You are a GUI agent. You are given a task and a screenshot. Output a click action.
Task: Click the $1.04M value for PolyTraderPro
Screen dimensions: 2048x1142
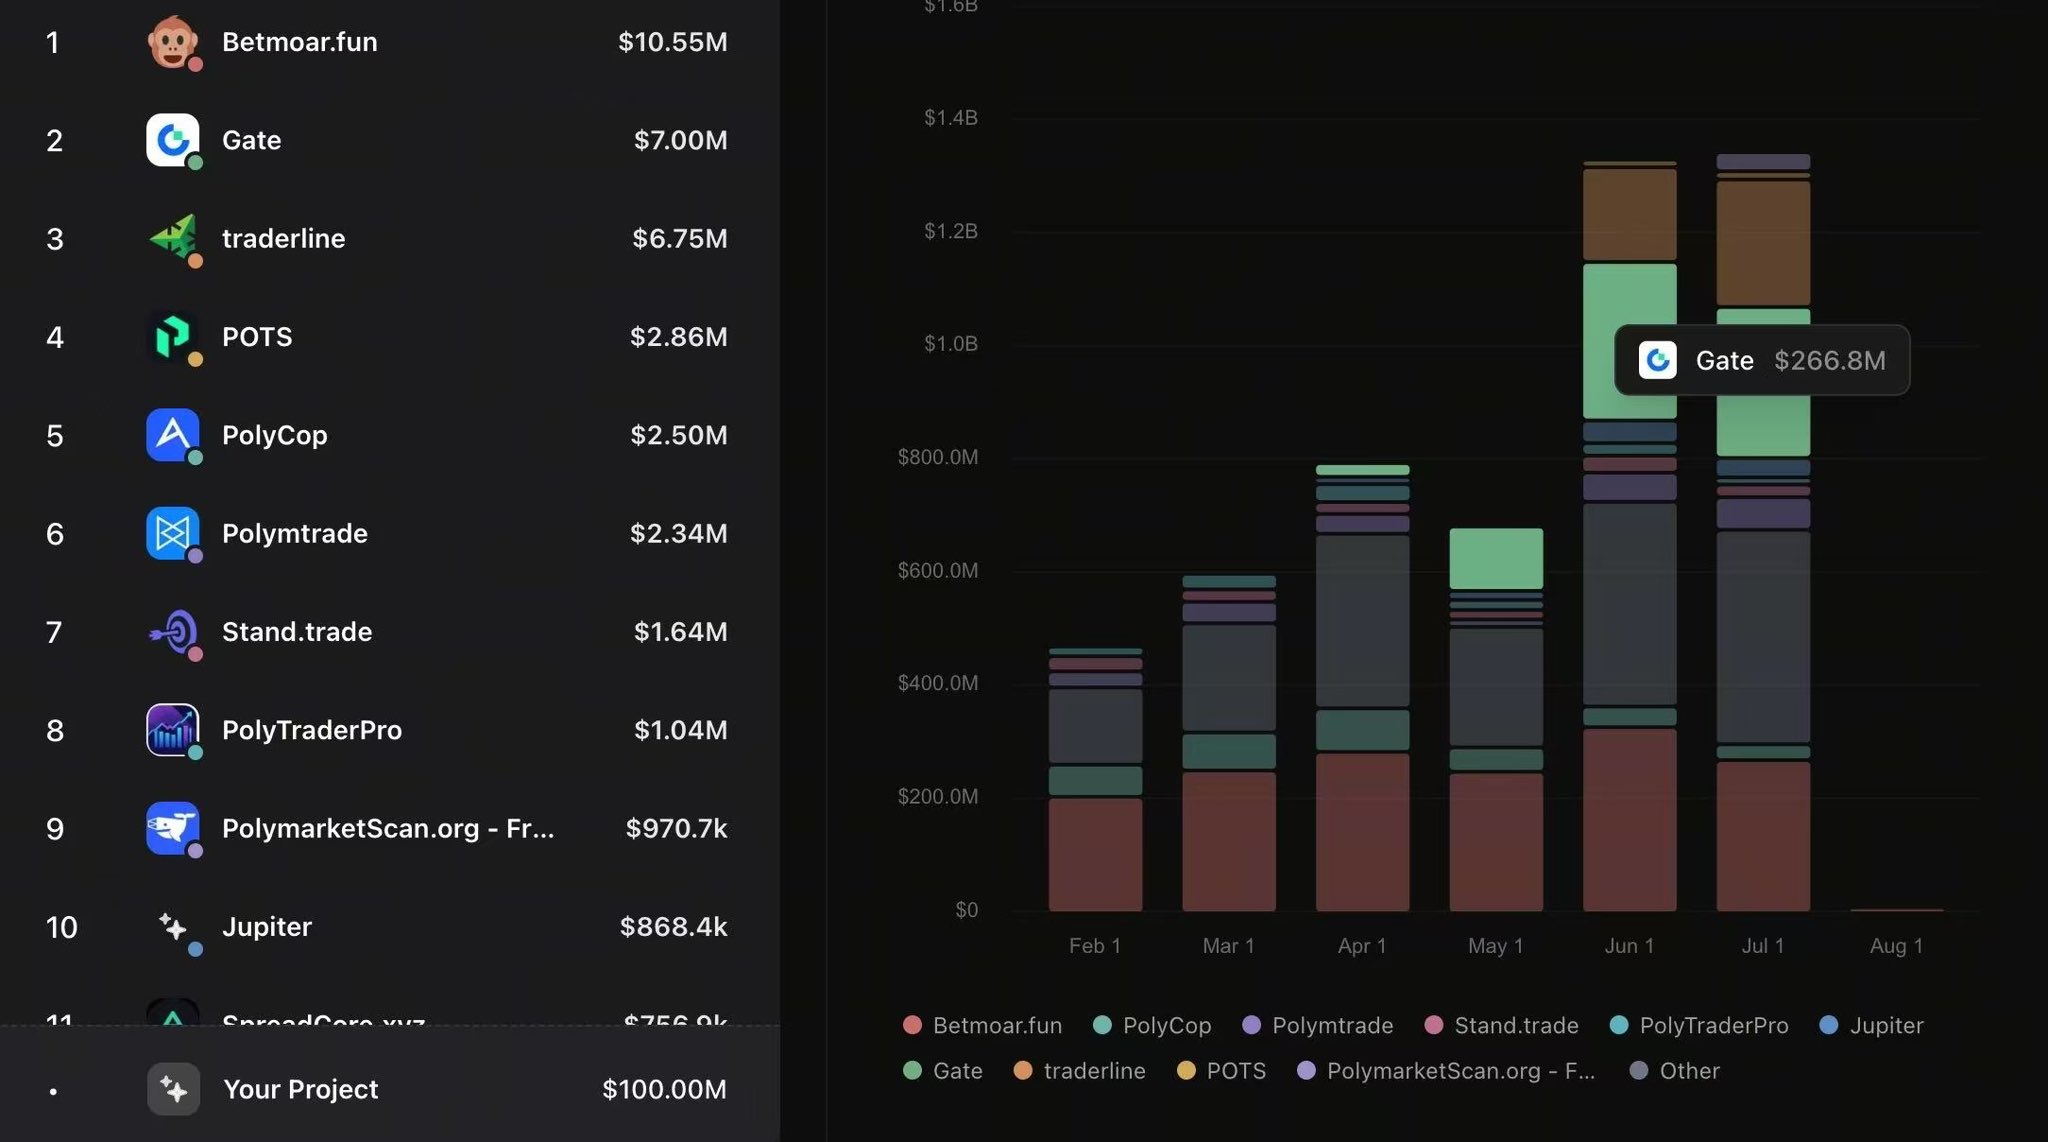[681, 730]
